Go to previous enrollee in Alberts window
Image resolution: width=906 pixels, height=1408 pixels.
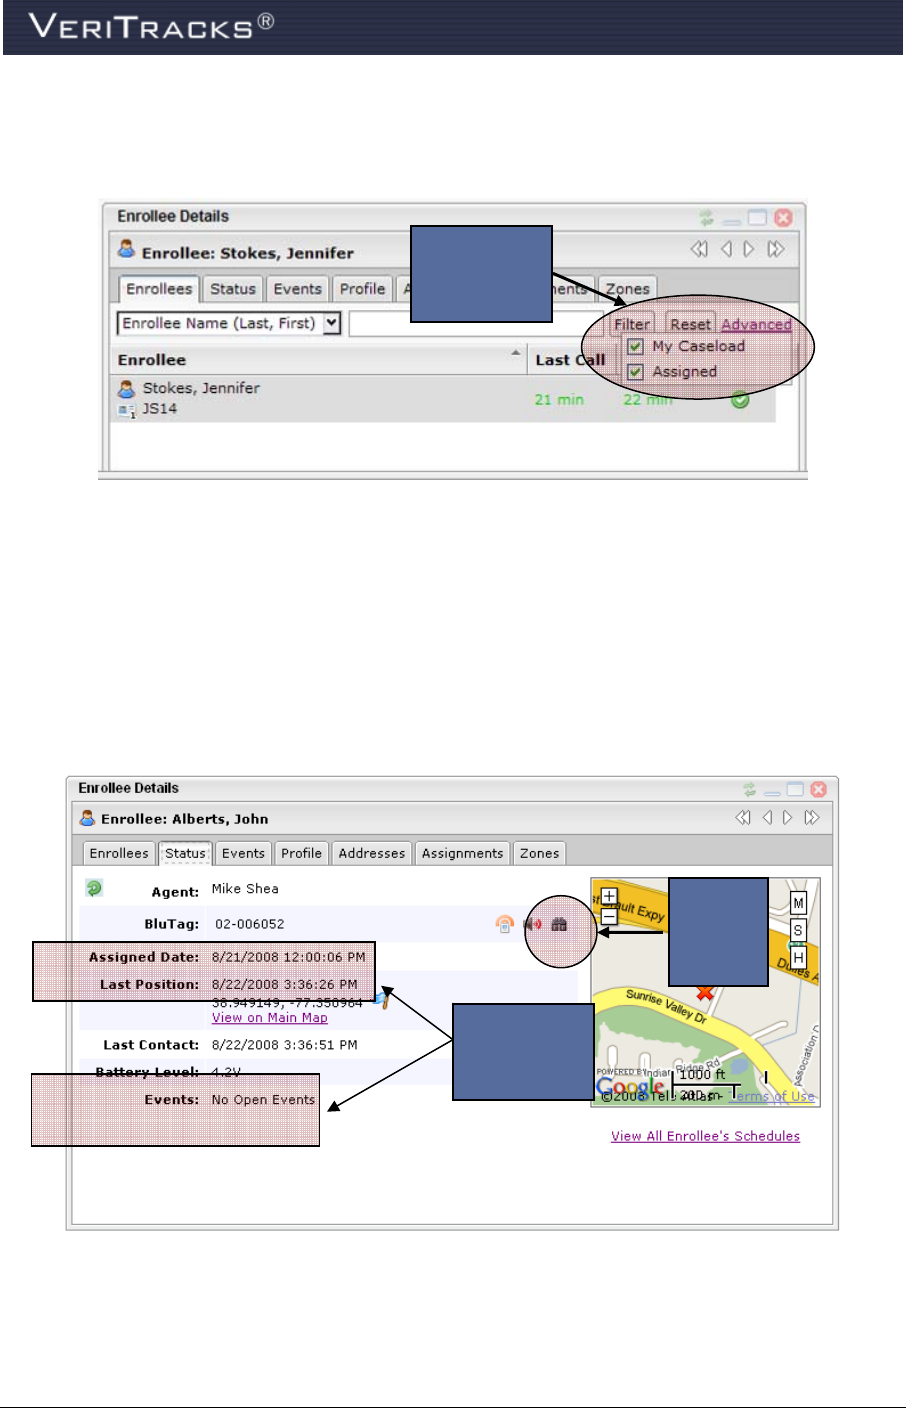point(767,818)
